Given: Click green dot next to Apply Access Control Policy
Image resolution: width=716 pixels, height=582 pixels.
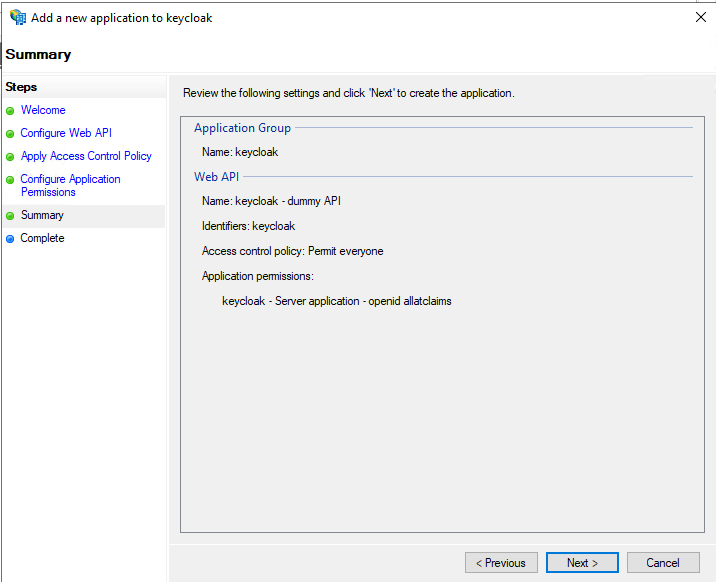Looking at the screenshot, I should 10,157.
